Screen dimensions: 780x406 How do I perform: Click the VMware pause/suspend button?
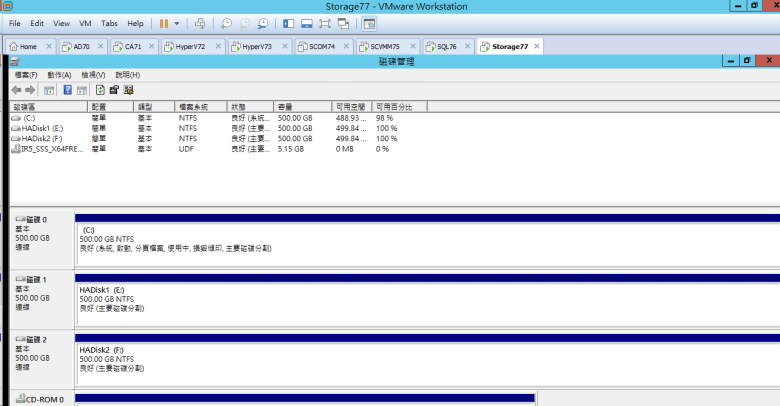(x=163, y=22)
